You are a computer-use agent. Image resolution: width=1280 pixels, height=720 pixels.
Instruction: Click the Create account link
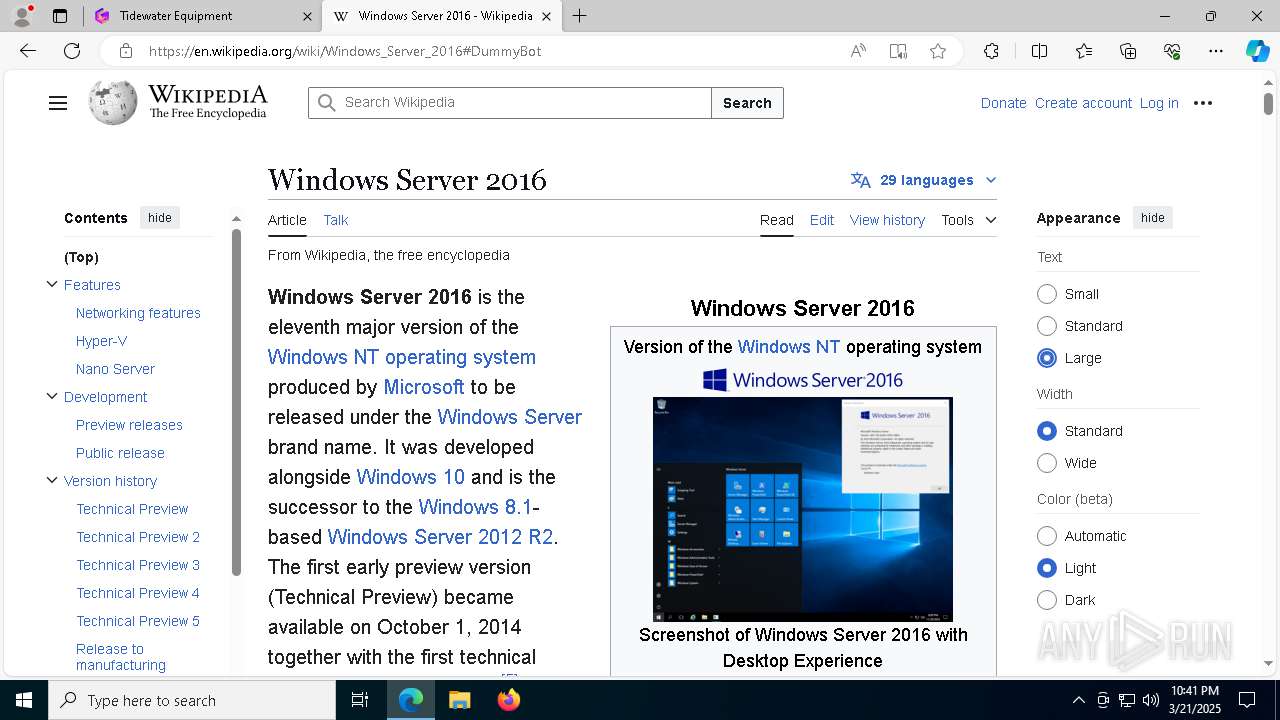tap(1083, 103)
